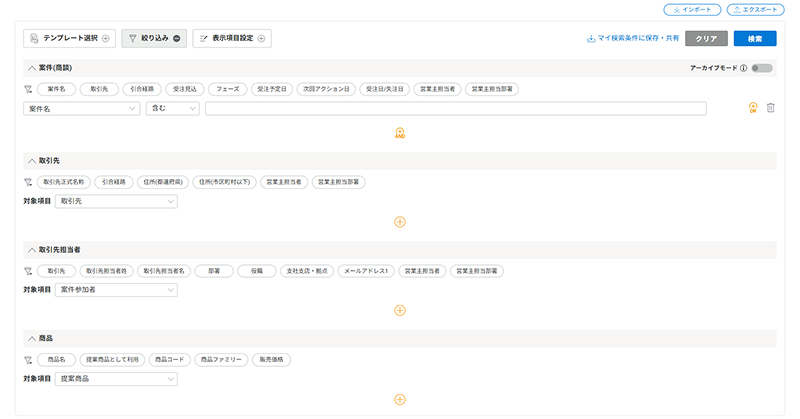Click the filter icon before the 商品名 chip

(x=28, y=360)
